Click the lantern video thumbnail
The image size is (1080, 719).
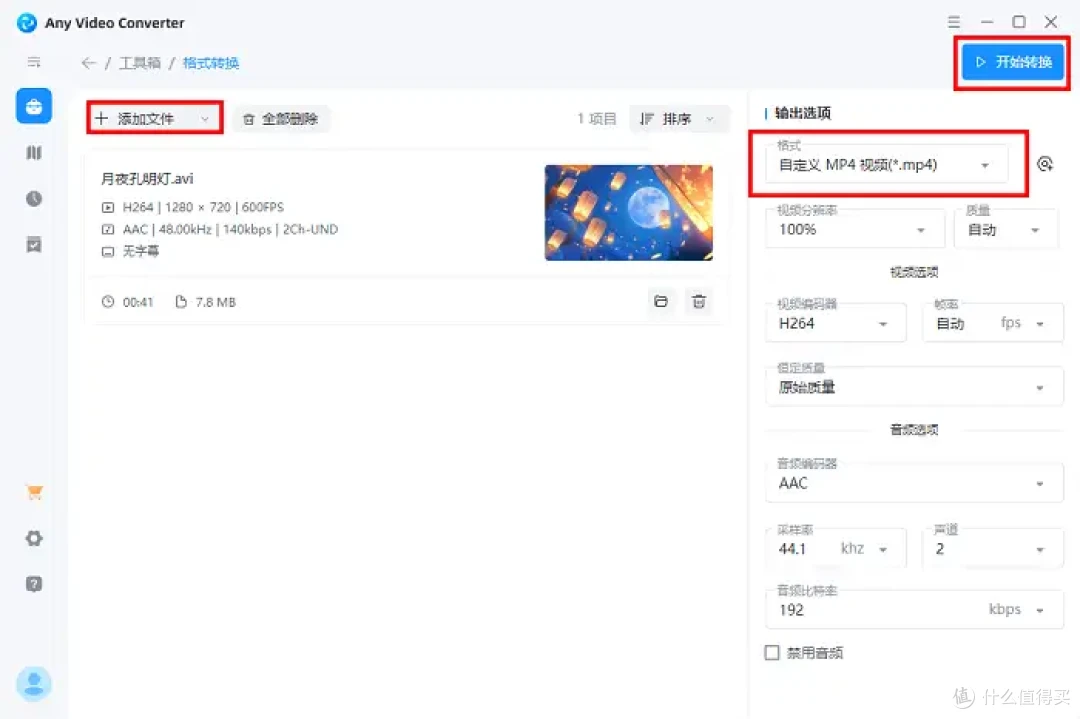[628, 212]
